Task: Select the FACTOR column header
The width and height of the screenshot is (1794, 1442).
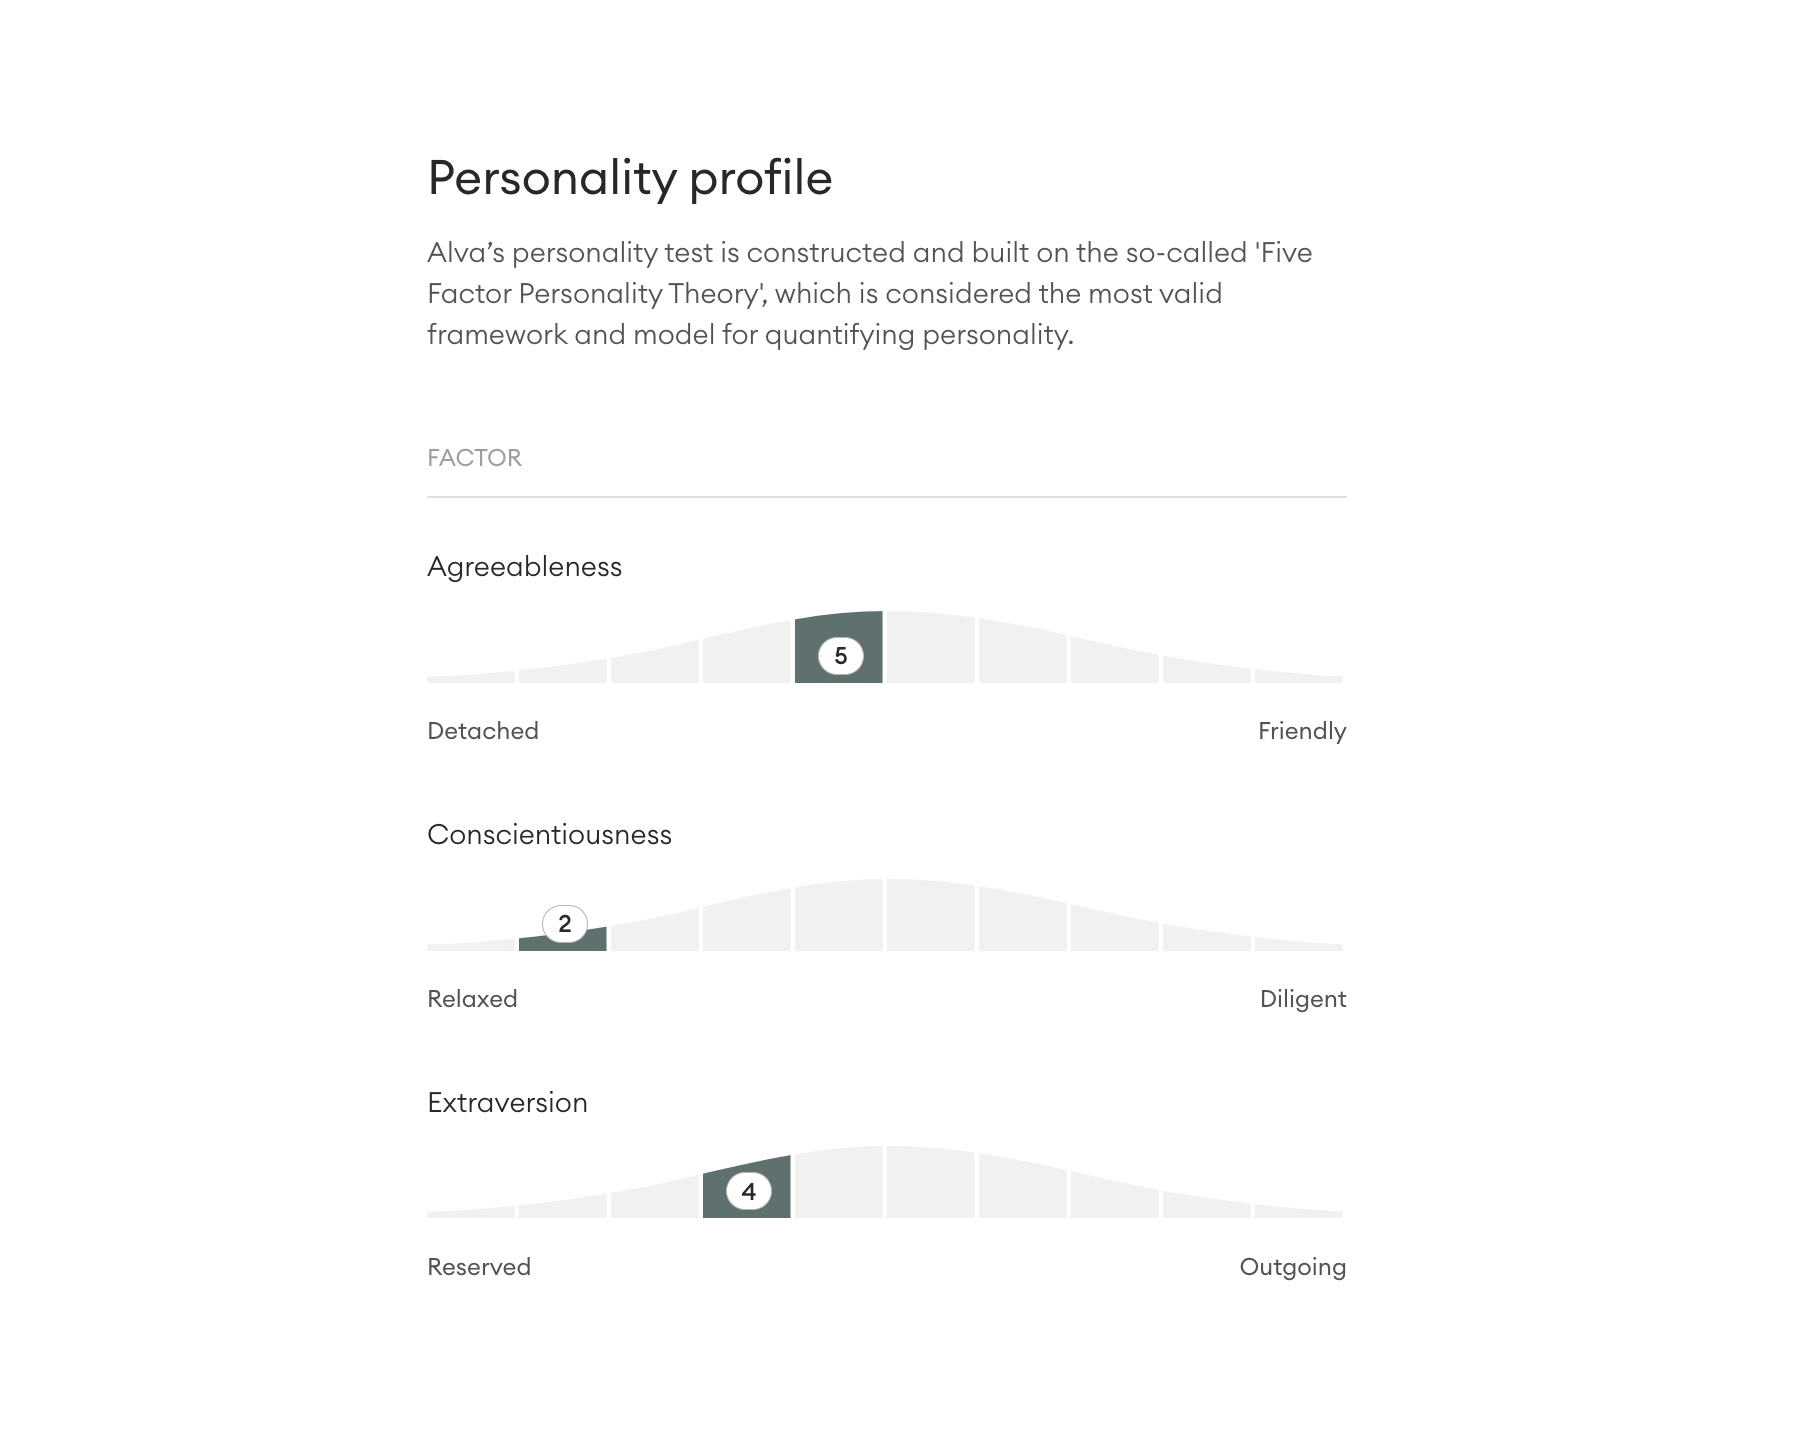Action: 474,458
